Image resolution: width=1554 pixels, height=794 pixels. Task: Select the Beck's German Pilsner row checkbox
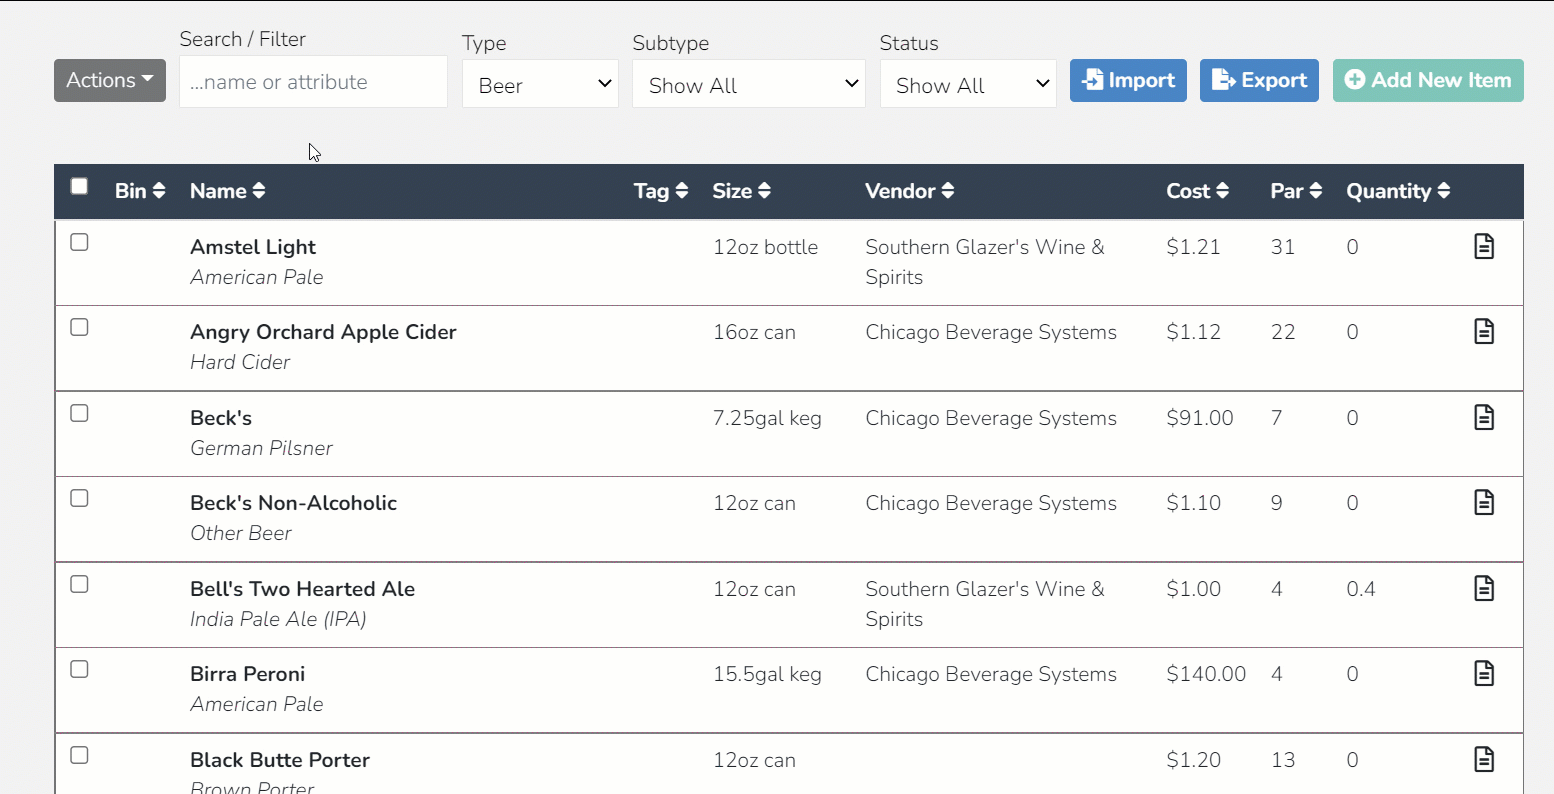pos(79,413)
